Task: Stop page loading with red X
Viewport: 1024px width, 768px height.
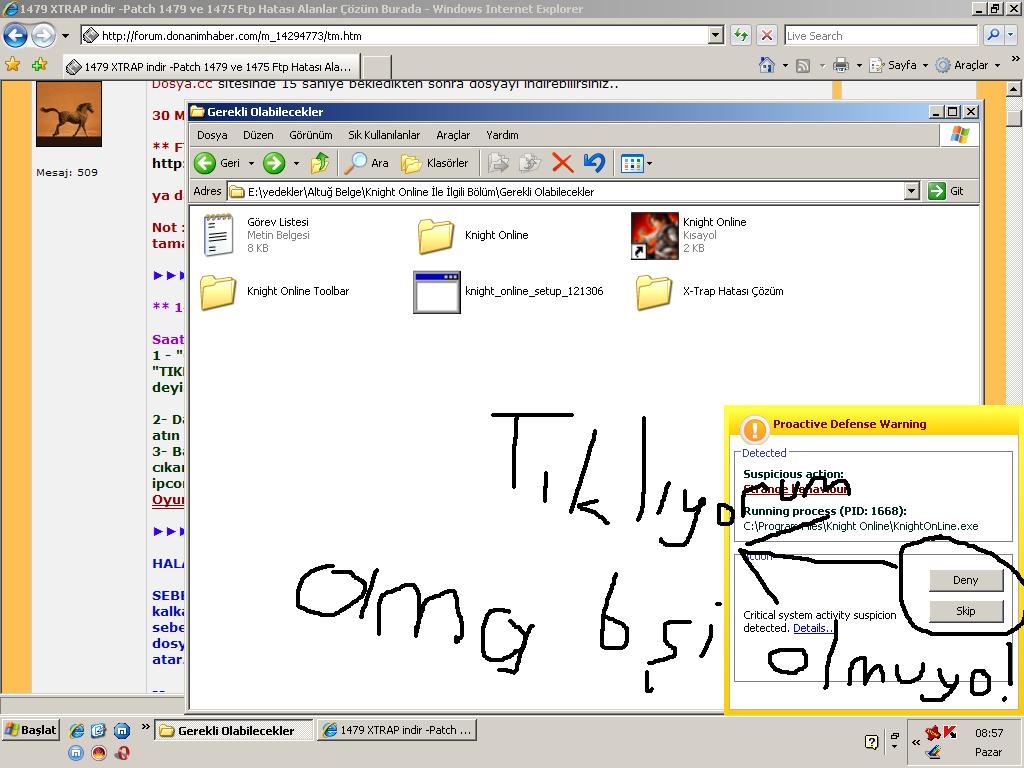Action: click(767, 35)
